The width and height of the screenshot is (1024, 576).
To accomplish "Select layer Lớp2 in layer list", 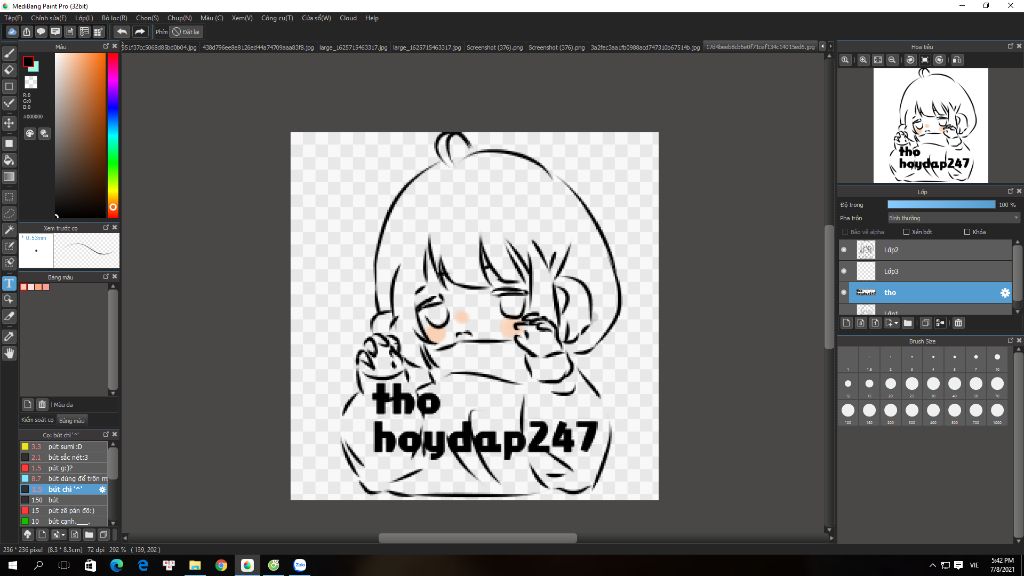I will (925, 249).
